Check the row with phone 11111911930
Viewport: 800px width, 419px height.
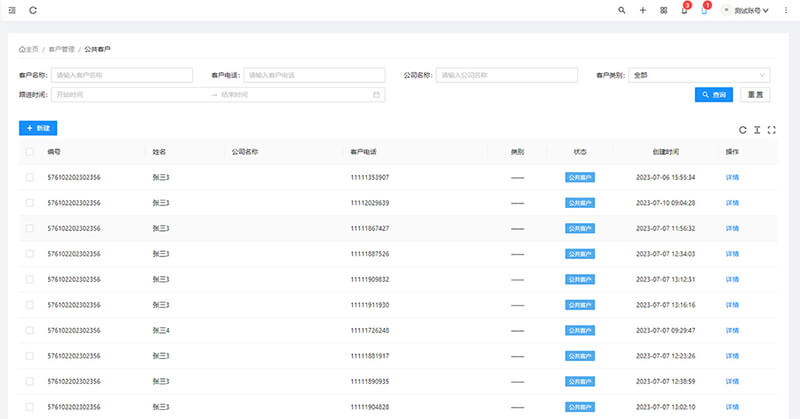click(x=30, y=305)
